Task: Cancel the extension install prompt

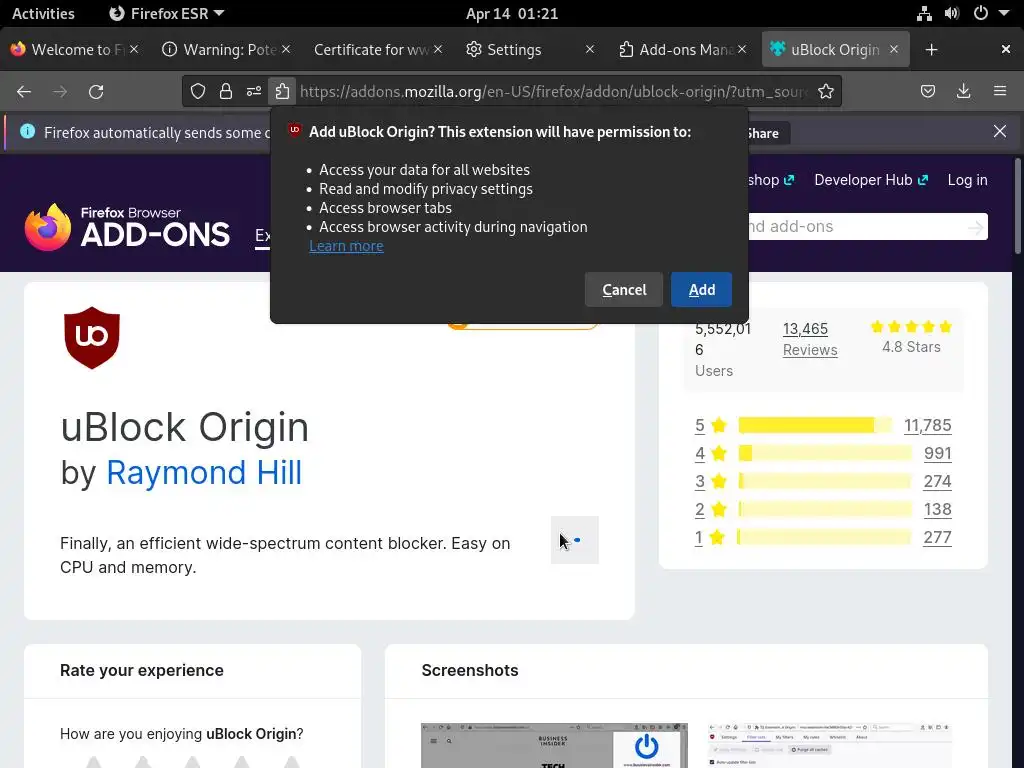Action: coord(624,289)
